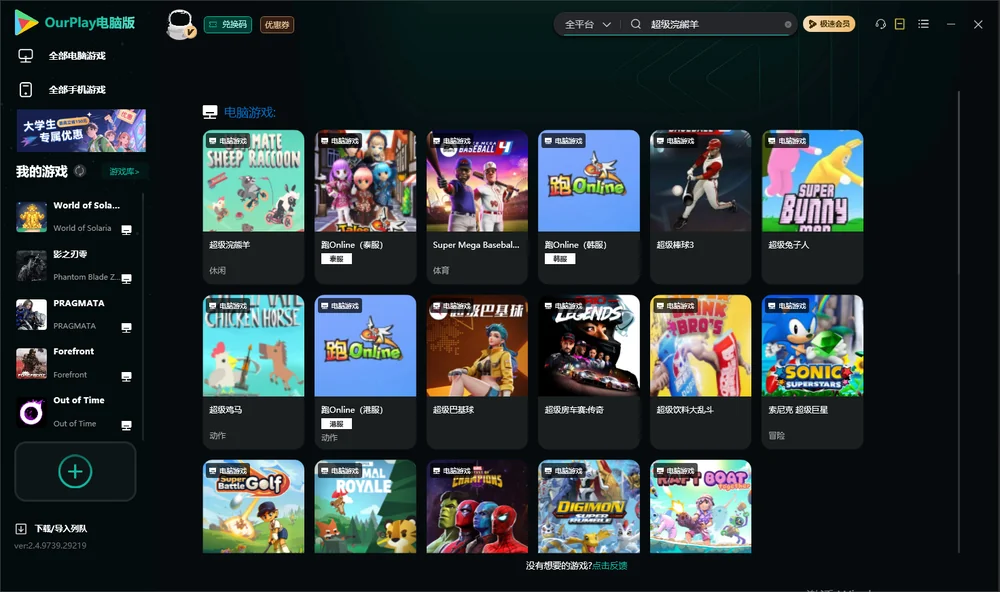Open the Digimon Super Rumble game card

coord(589,507)
